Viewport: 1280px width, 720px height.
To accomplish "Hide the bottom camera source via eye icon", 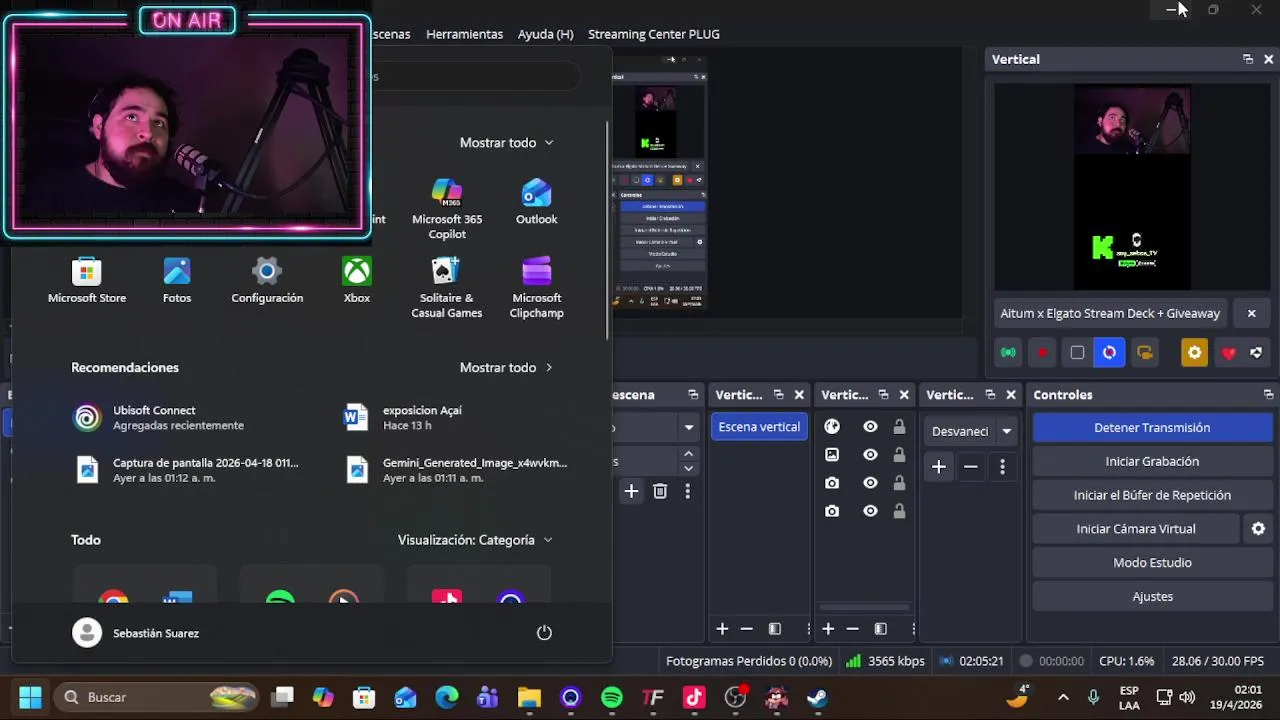I will [870, 510].
